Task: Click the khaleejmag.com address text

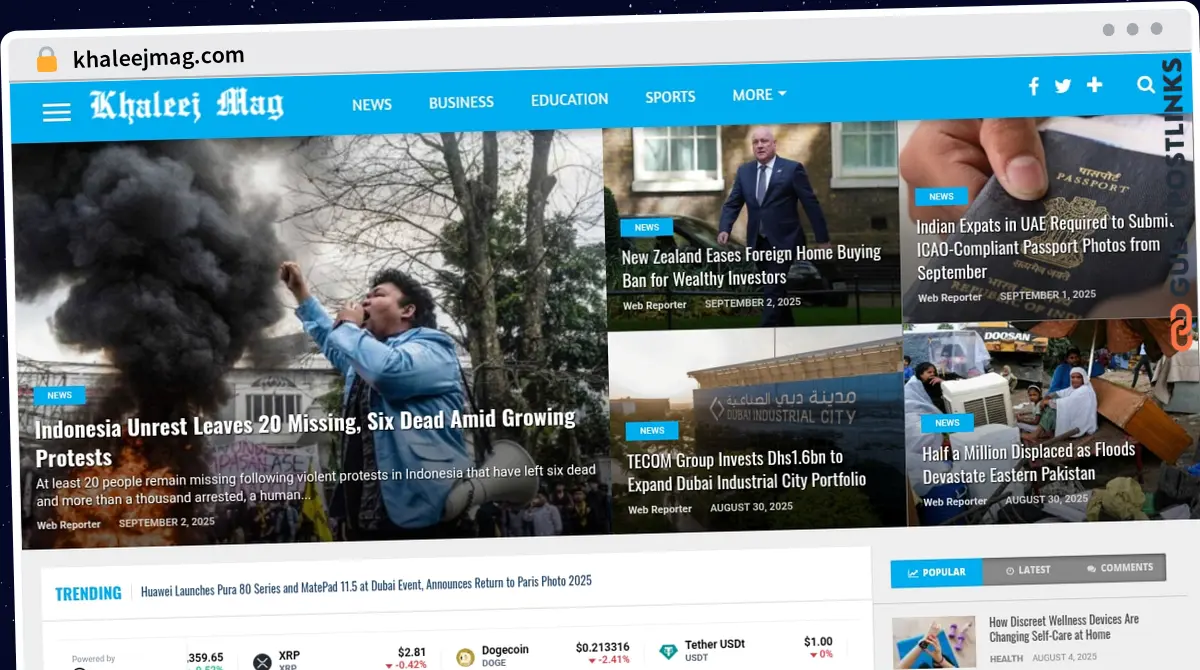Action: [x=159, y=57]
